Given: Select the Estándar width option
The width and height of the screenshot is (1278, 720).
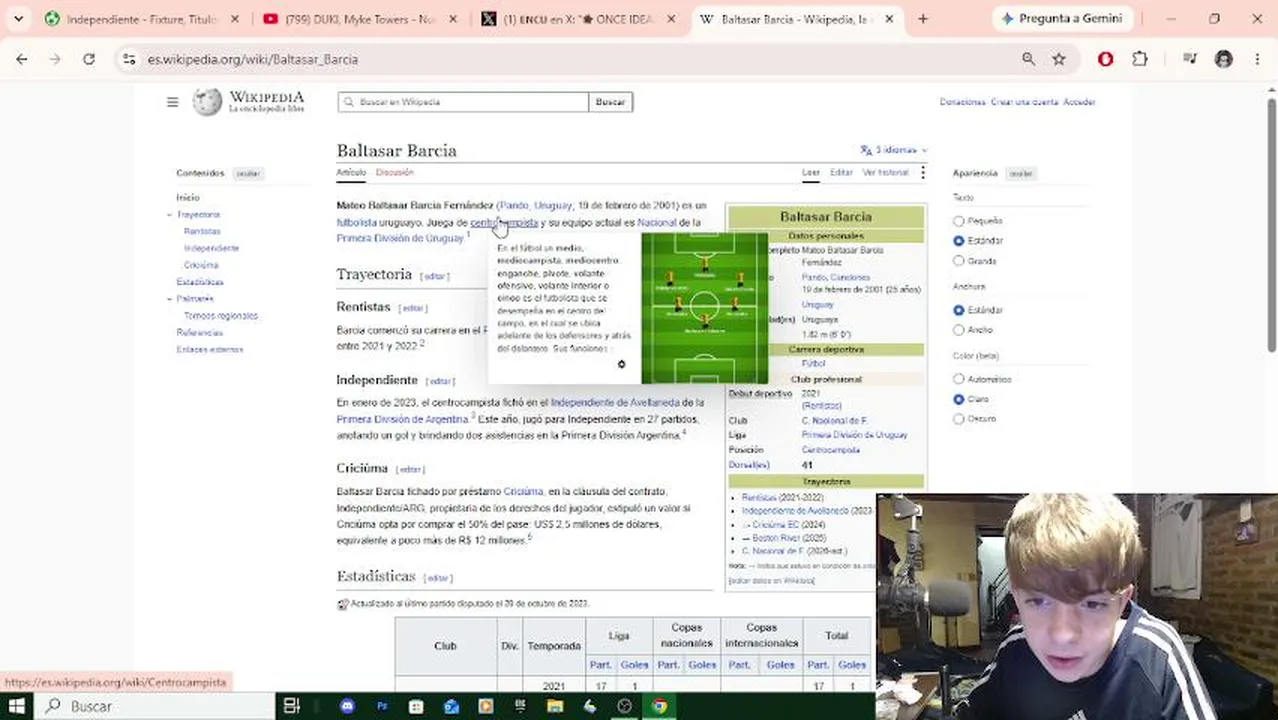Looking at the screenshot, I should 959,310.
